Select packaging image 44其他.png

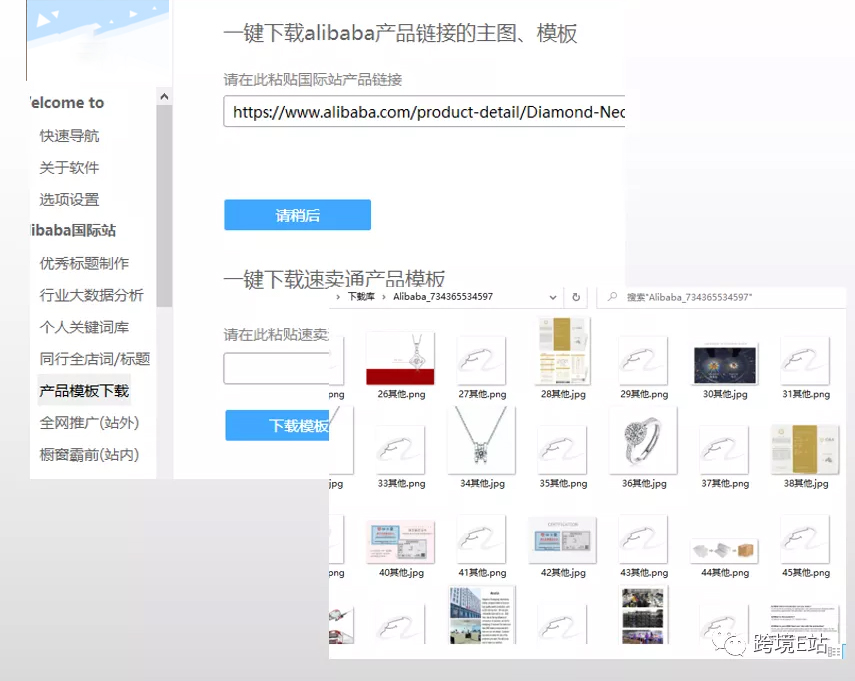coord(725,550)
